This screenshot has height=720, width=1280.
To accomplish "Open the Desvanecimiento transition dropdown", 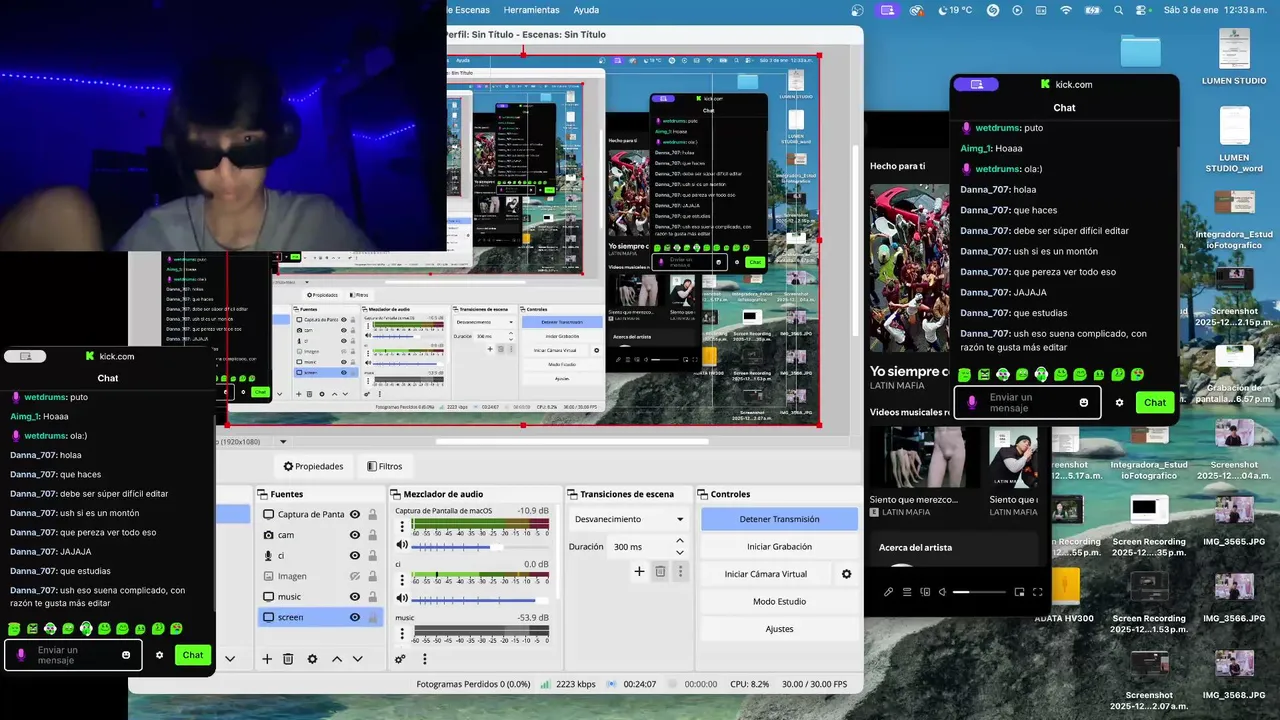I will 628,519.
